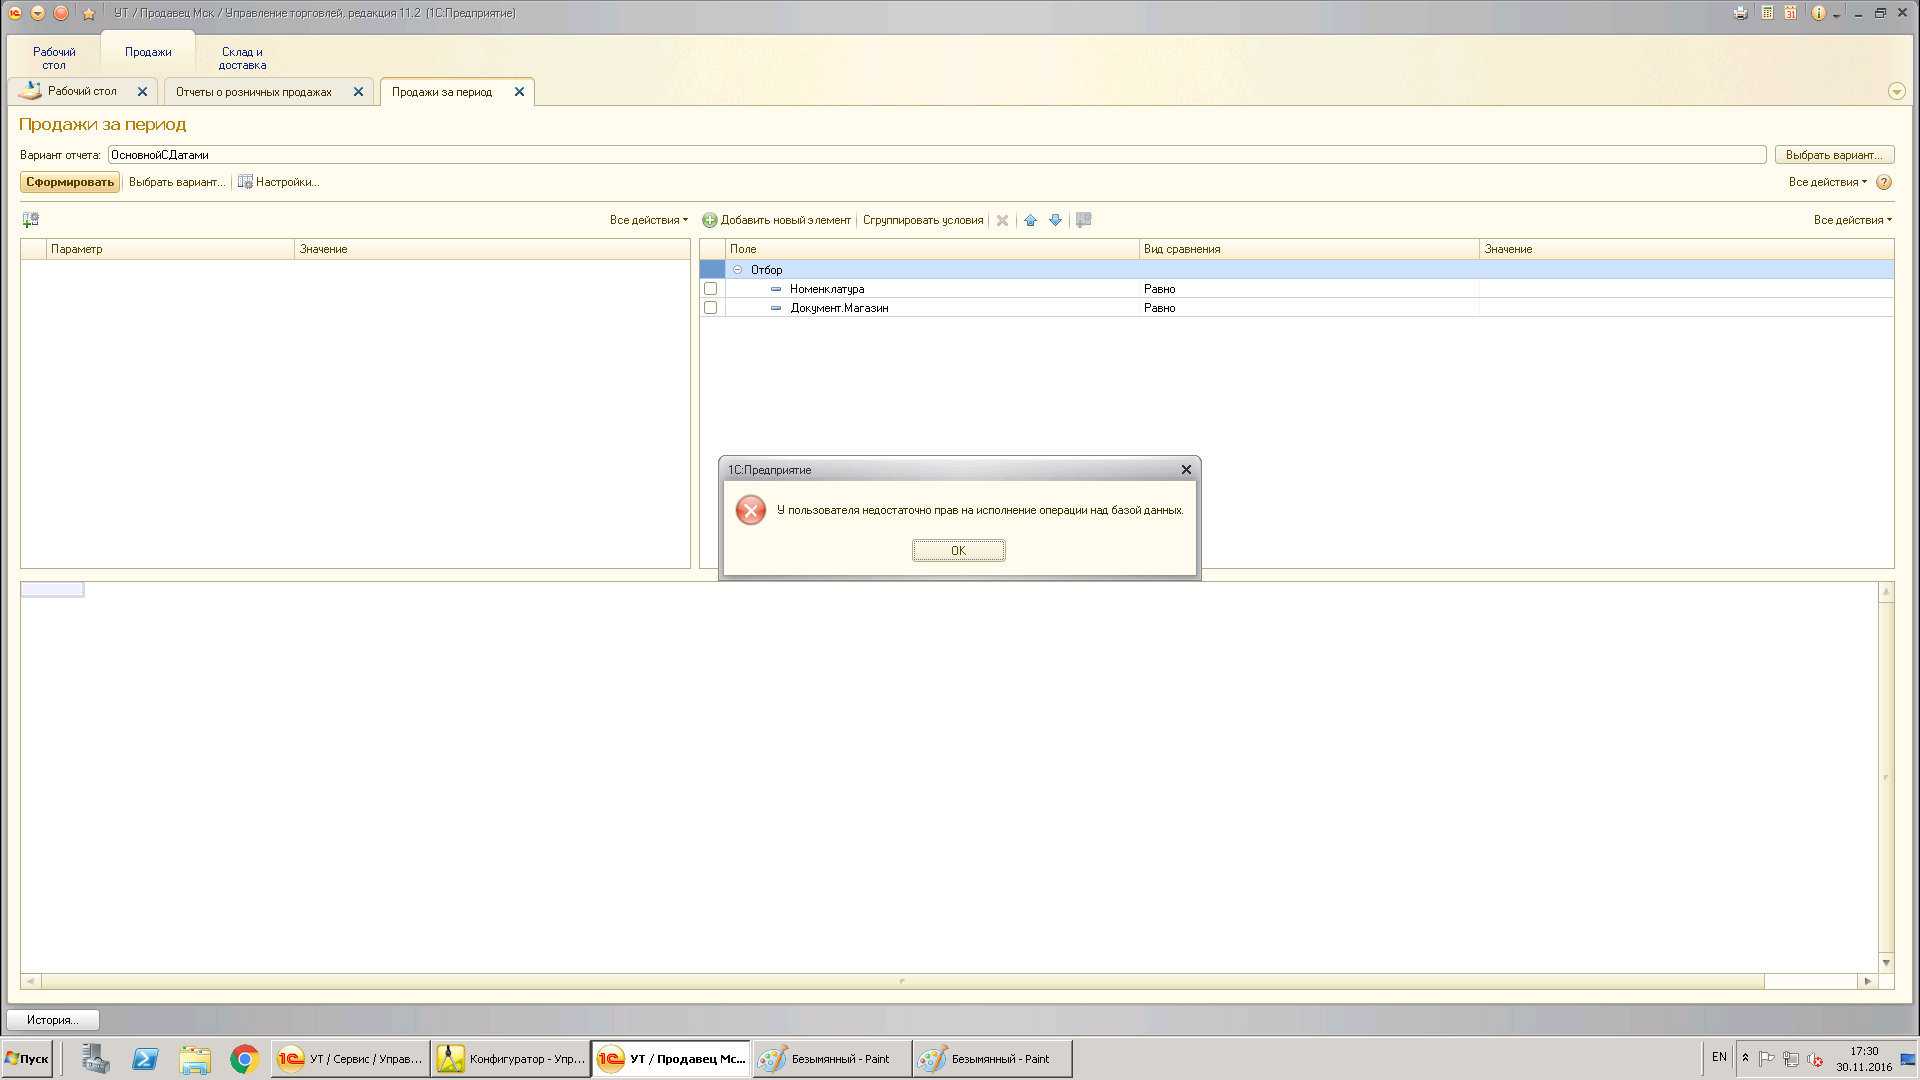Click the EN language indicator
1920x1080 pixels.
[1719, 1057]
